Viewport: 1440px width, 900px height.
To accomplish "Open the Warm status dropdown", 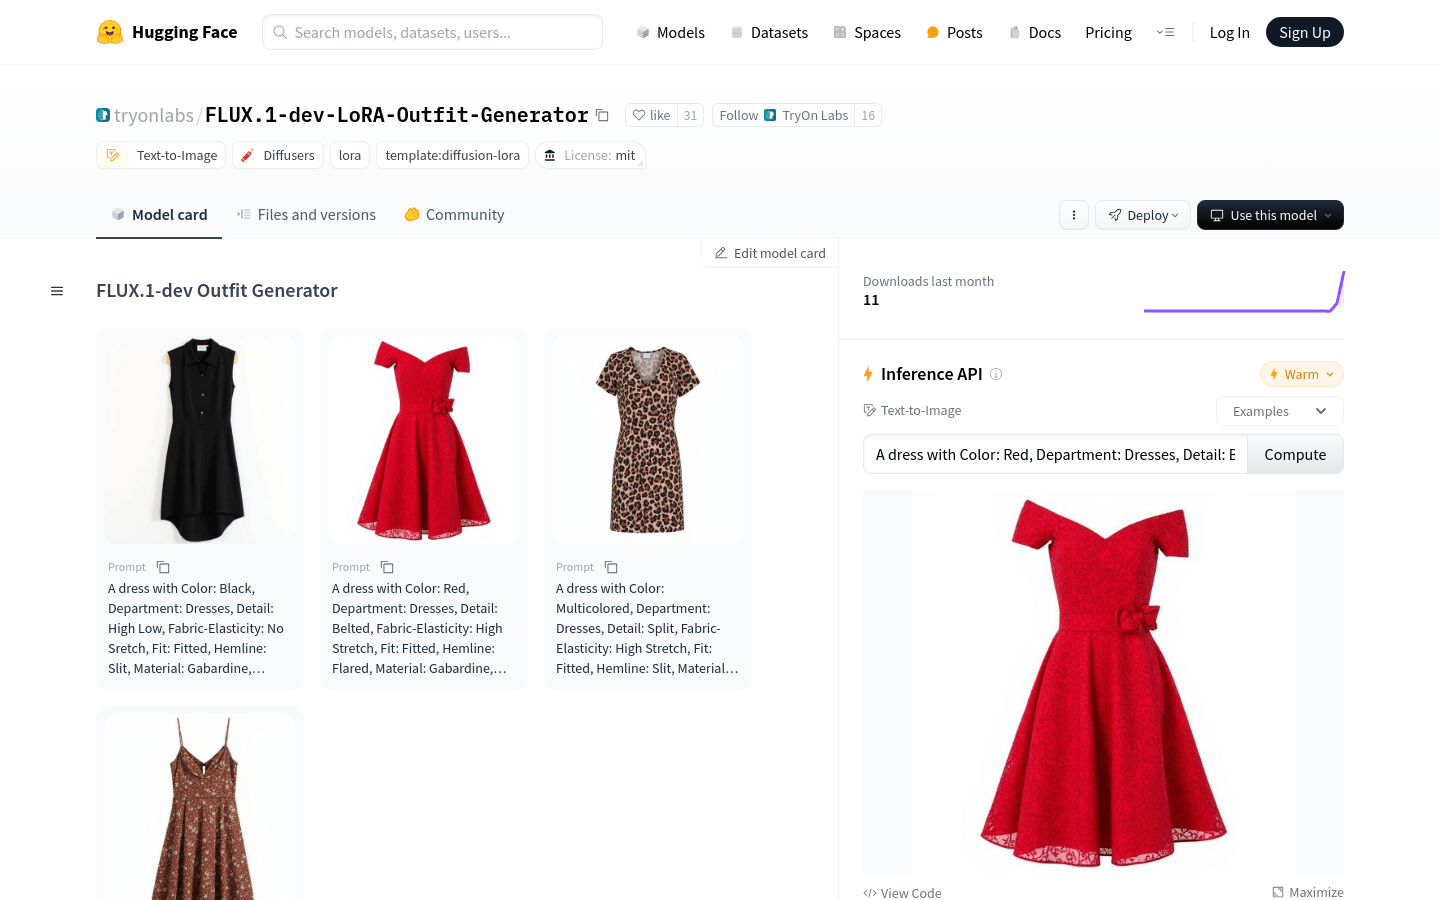I will 1301,374.
